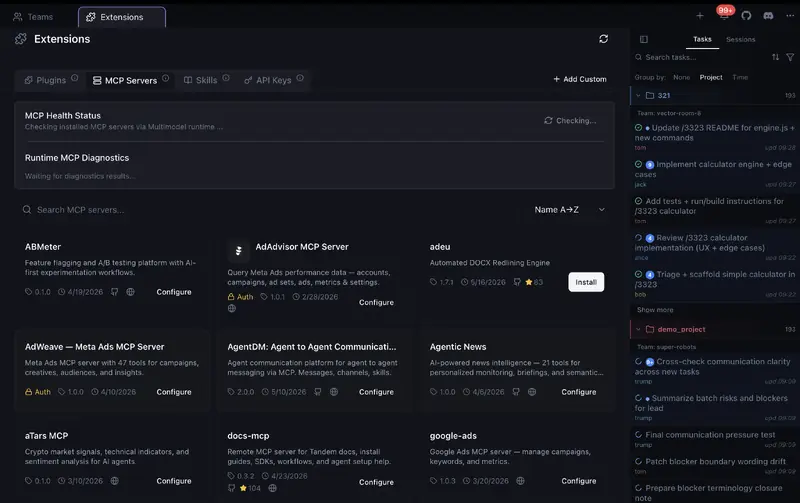Open the task filter funnel icon

click(x=790, y=57)
